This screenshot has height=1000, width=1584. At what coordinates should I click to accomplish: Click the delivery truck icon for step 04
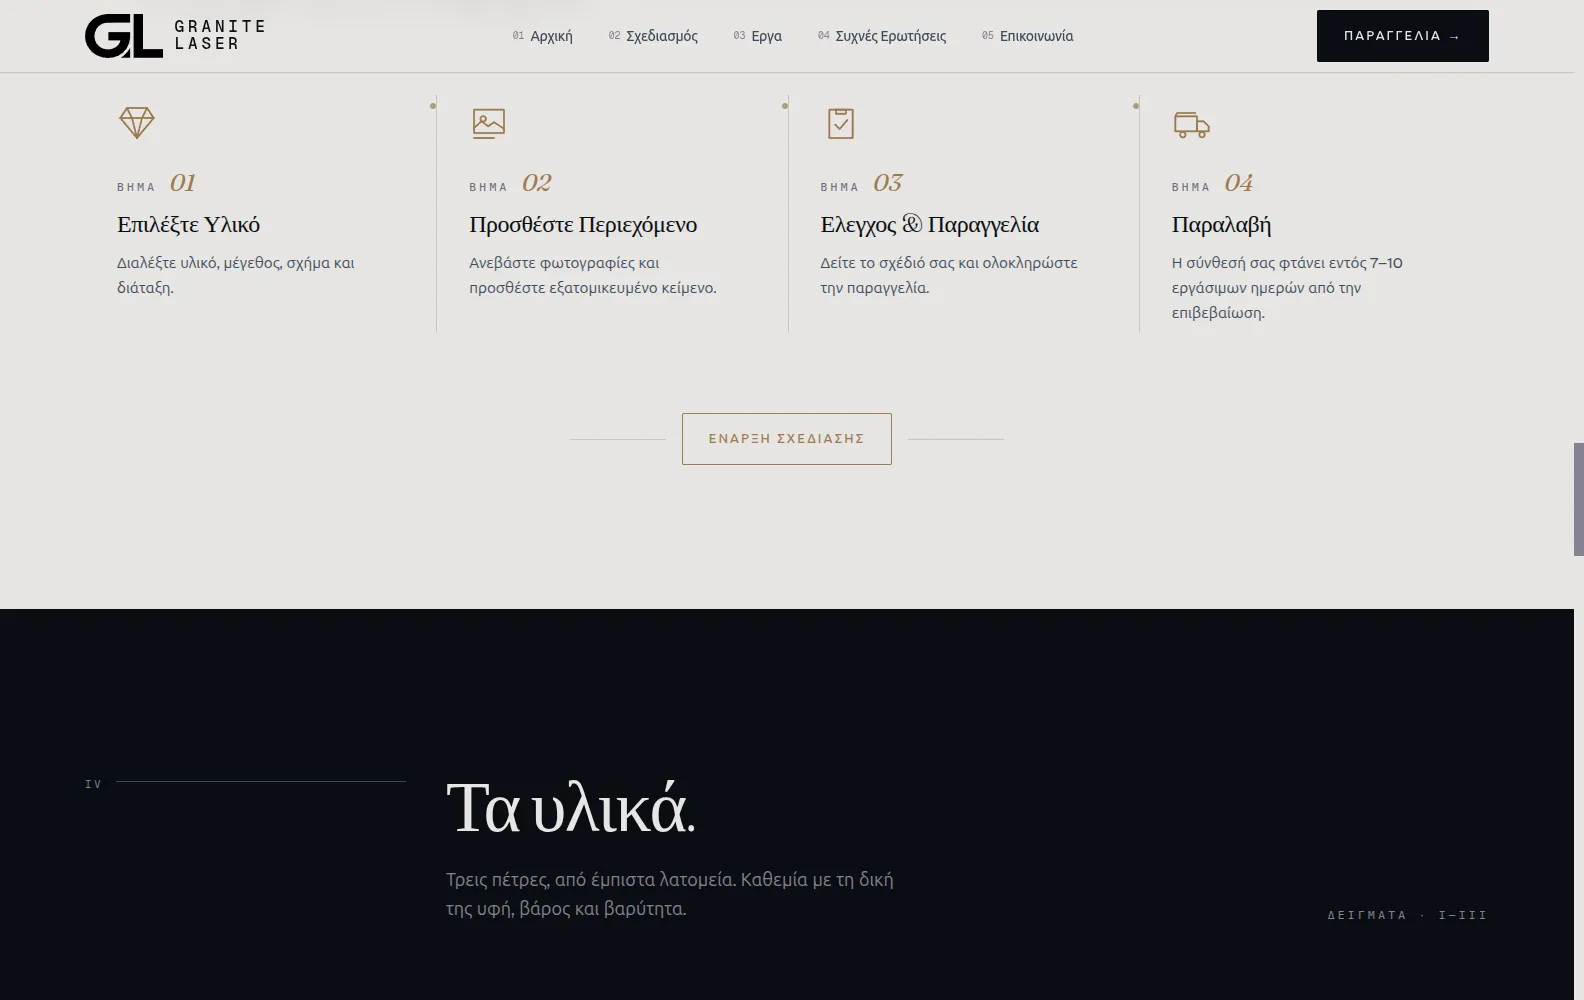click(x=1191, y=124)
